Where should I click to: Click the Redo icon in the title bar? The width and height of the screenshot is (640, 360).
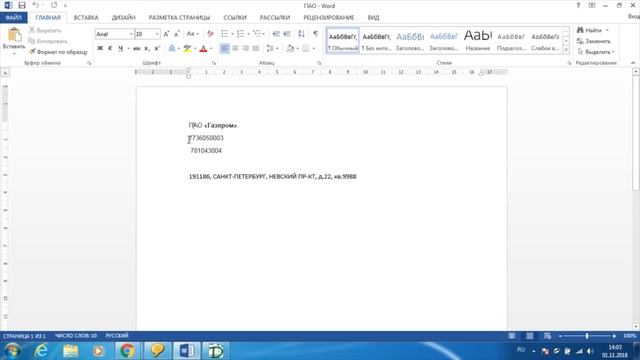(x=54, y=5)
